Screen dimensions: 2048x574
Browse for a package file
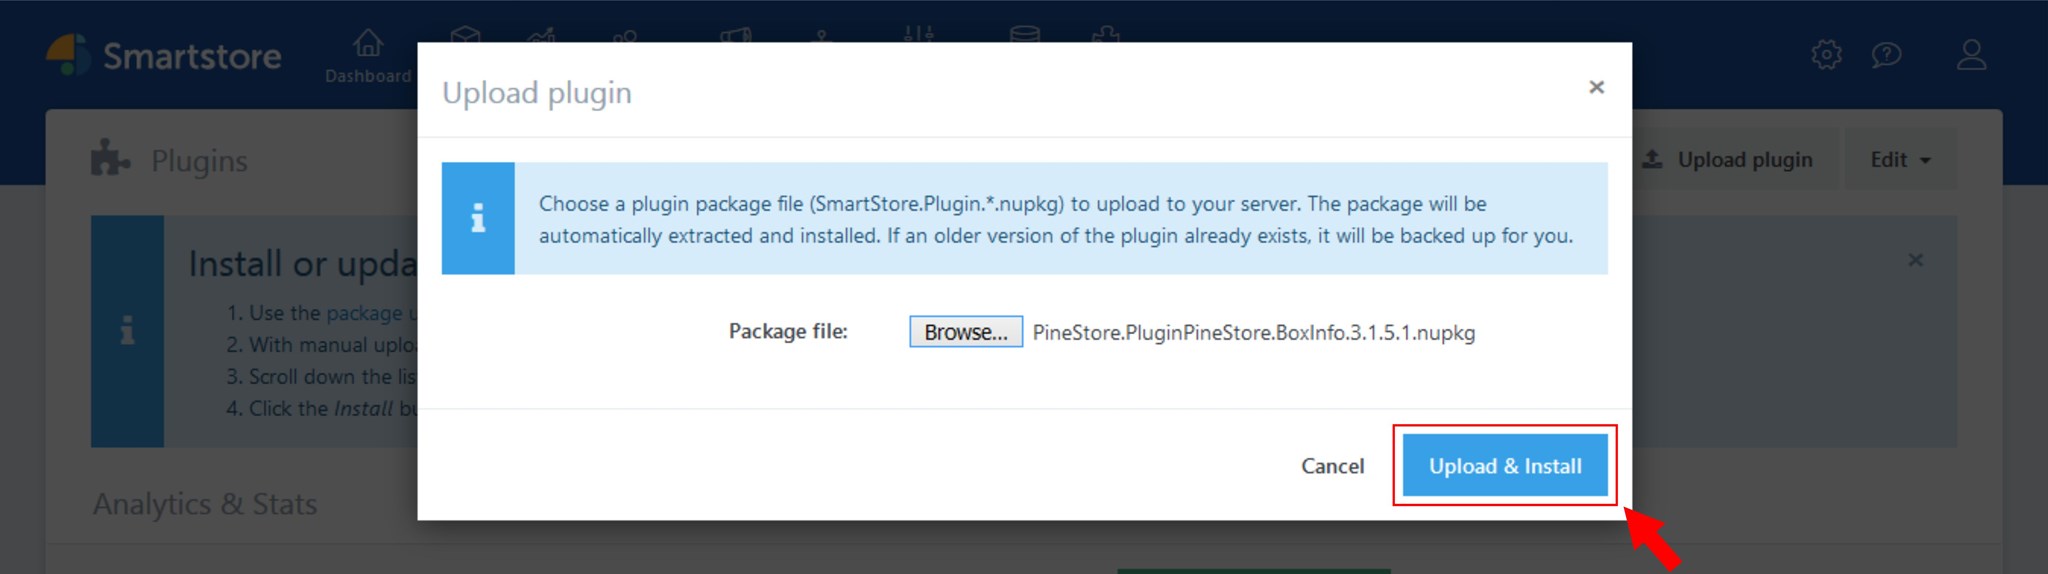[965, 332]
